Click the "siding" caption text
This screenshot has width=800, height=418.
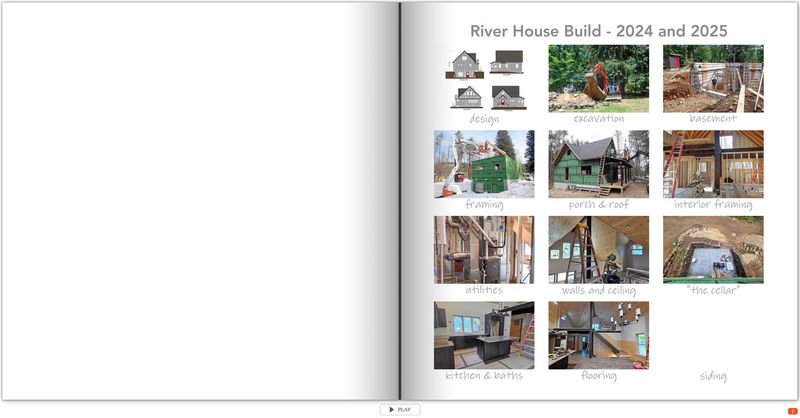pyautogui.click(x=713, y=376)
